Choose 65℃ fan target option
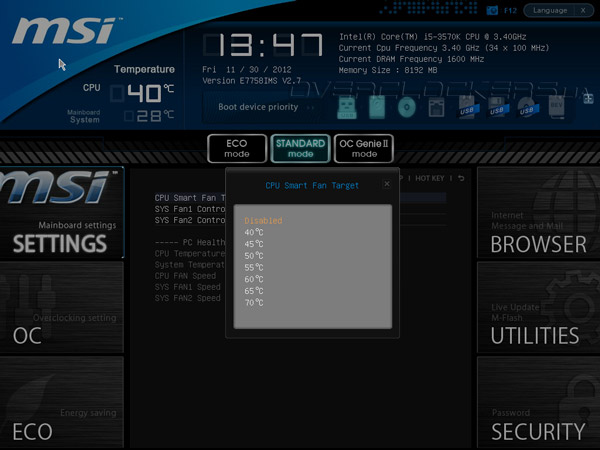 [254, 291]
